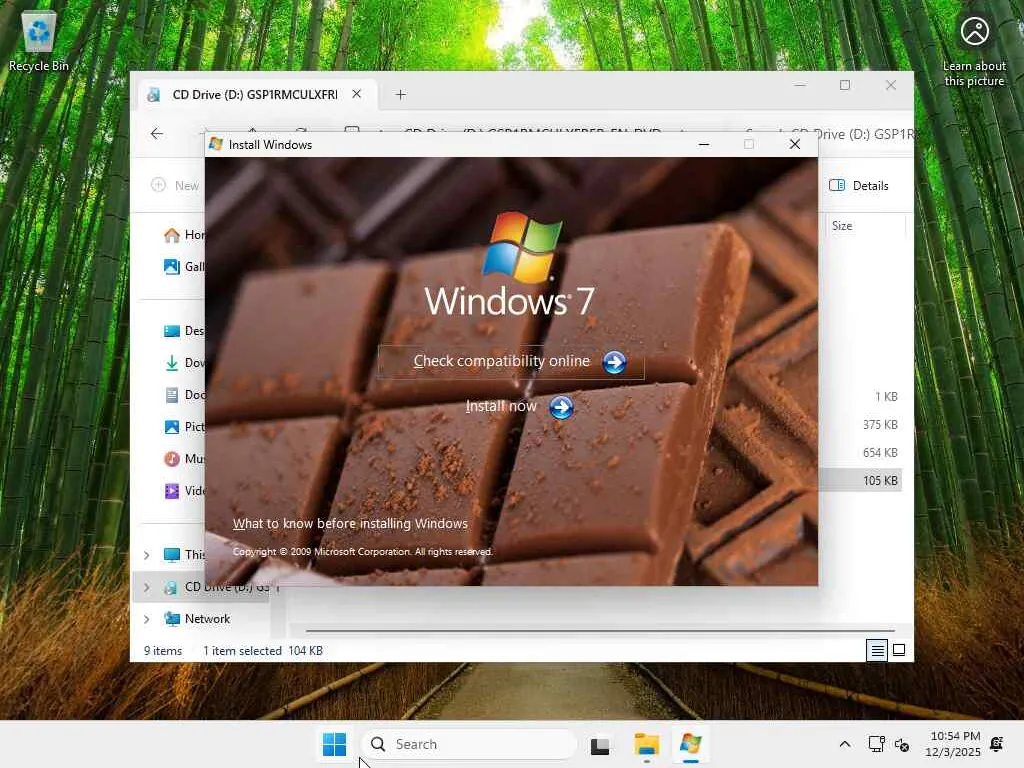Screen dimensions: 1024x768
Task: Expand Network in Explorer sidebar
Action: [147, 619]
